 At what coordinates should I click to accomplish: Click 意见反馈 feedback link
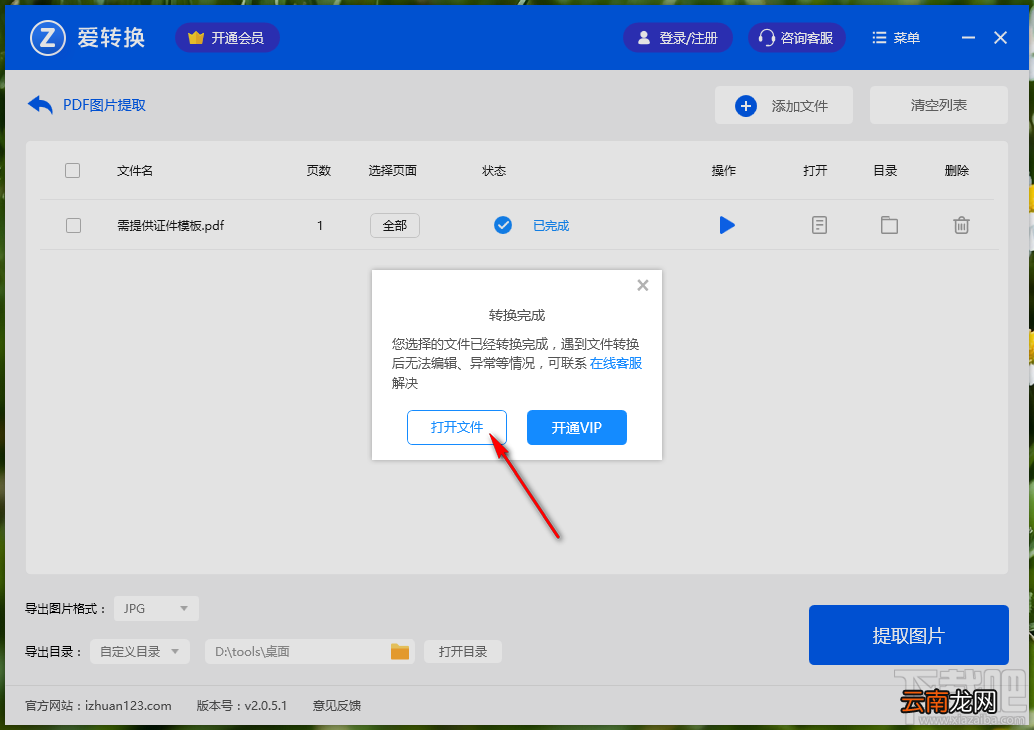point(336,706)
